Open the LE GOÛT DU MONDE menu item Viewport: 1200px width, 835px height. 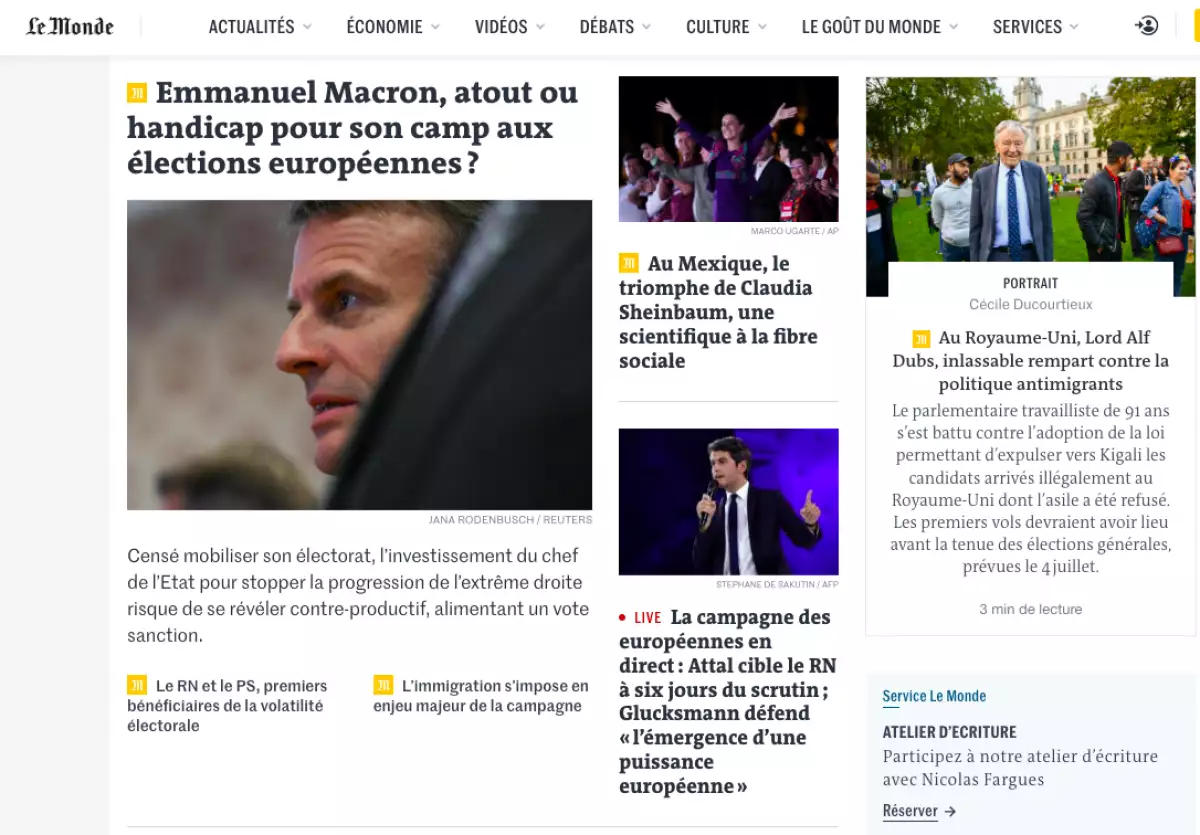click(x=871, y=27)
